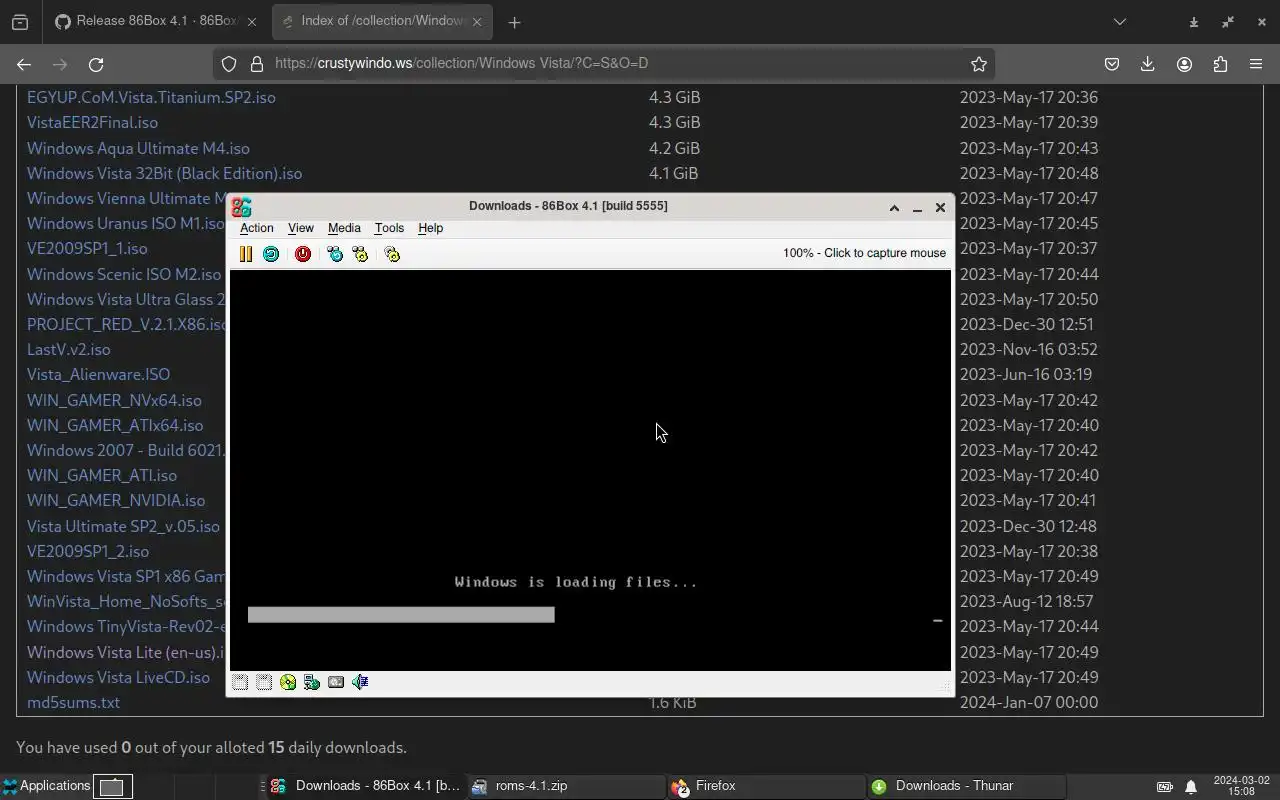
Task: List all tabs dropdown chevron
Action: pyautogui.click(x=1120, y=22)
